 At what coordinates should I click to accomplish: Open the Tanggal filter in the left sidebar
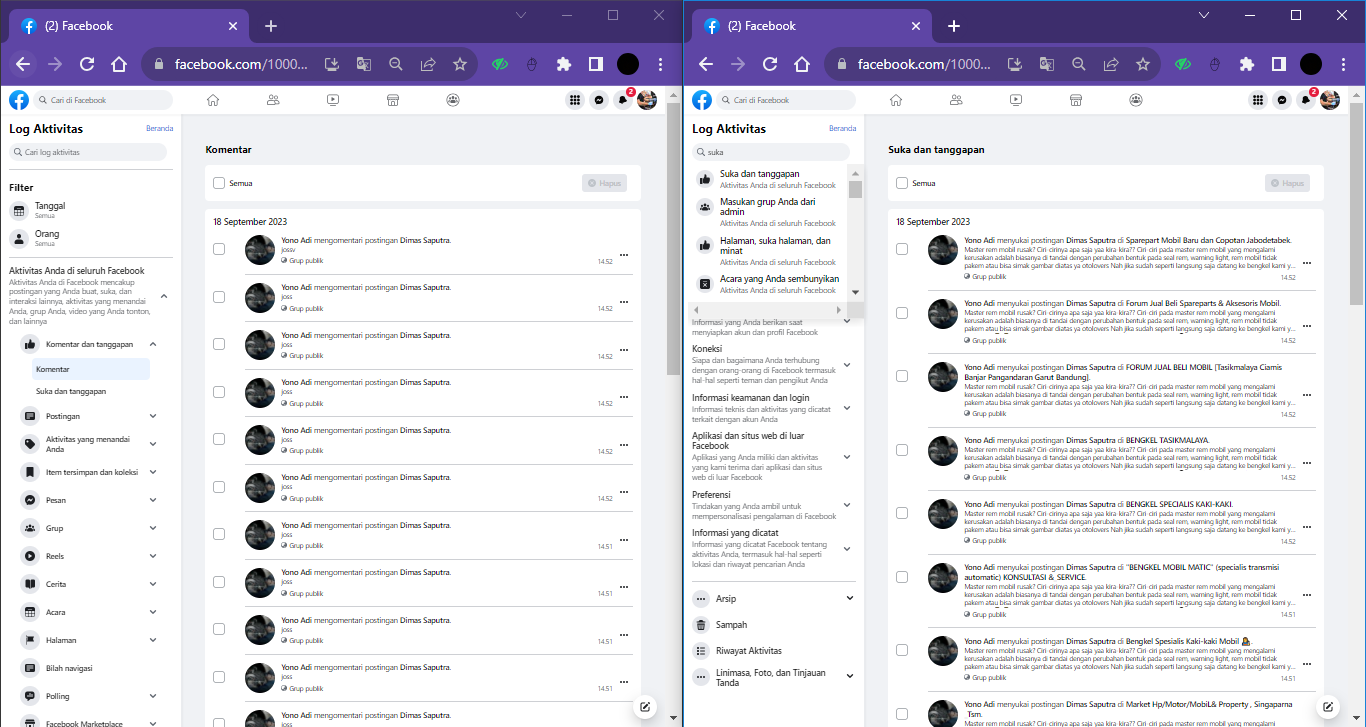pos(90,210)
